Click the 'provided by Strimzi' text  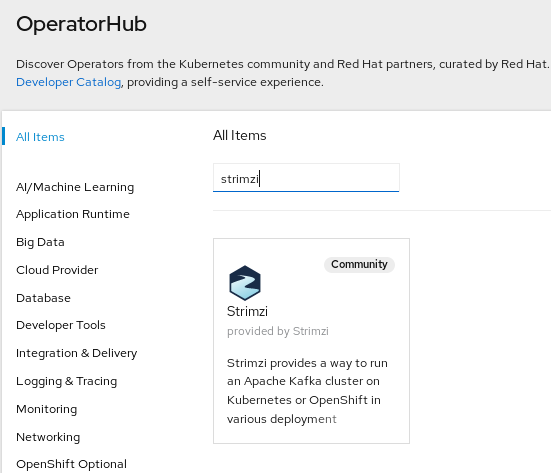tap(278, 331)
